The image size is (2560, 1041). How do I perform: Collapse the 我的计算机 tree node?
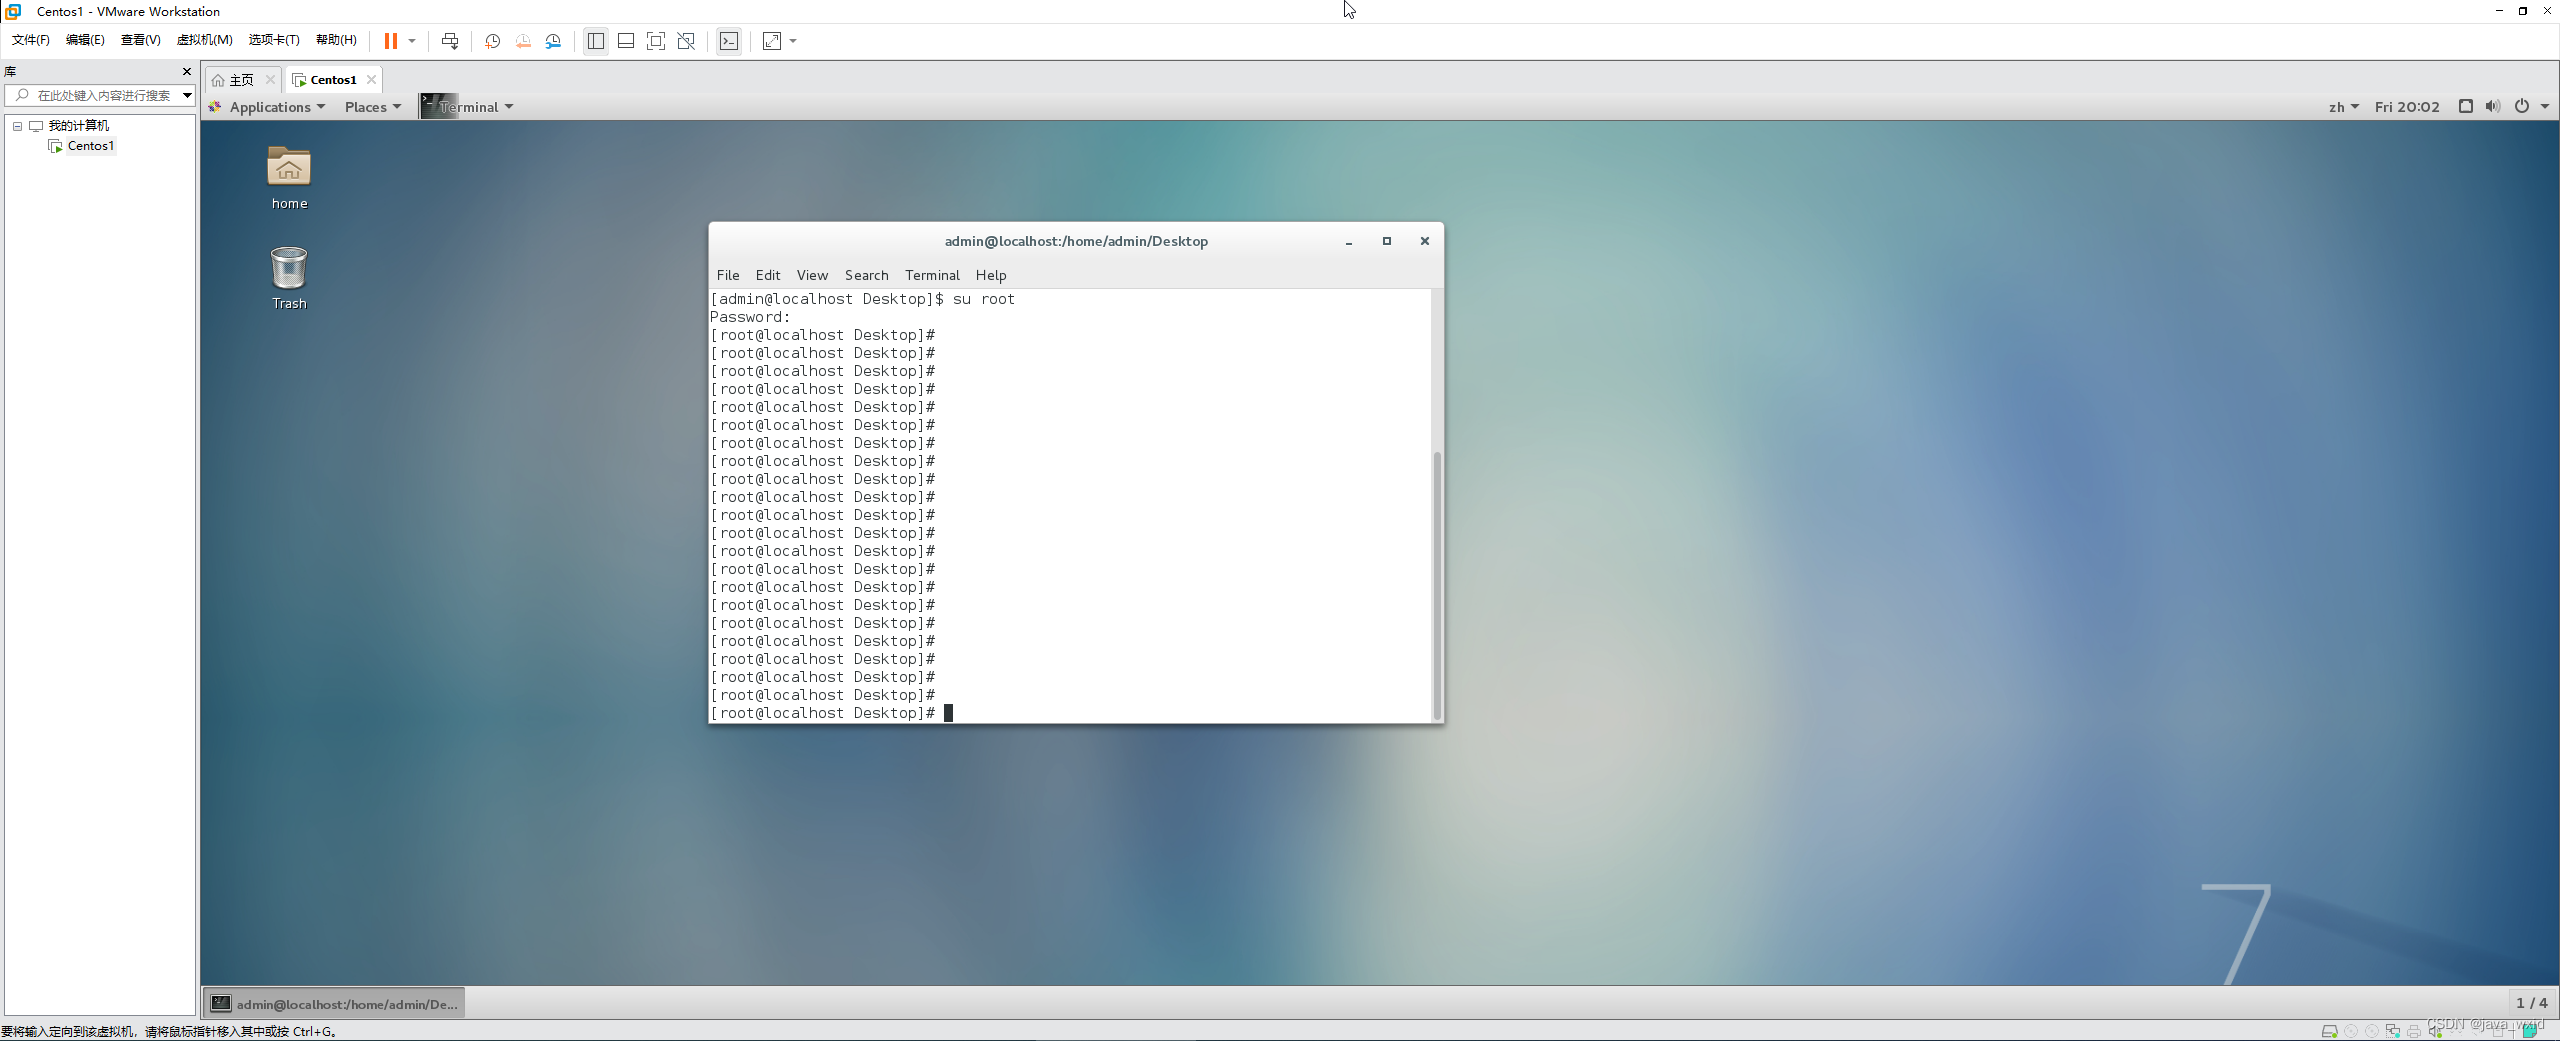pyautogui.click(x=17, y=126)
